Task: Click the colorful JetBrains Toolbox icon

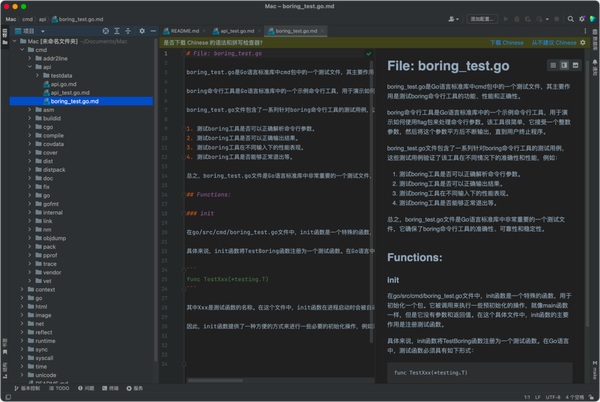Action: [x=593, y=19]
